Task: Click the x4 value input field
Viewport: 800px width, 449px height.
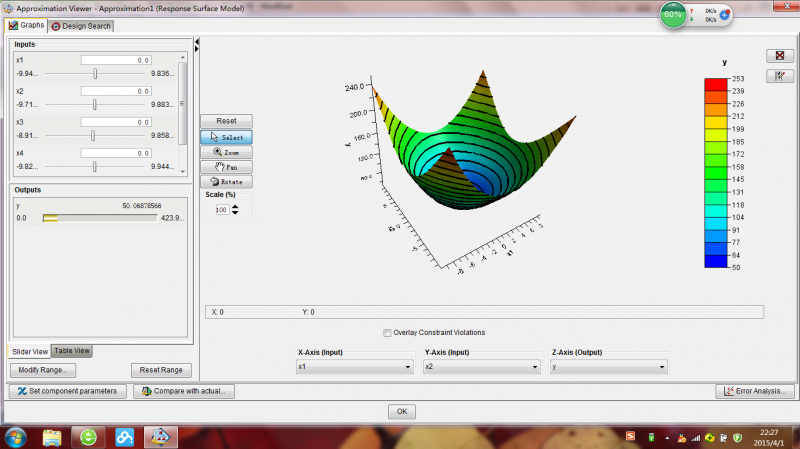Action: pyautogui.click(x=116, y=153)
